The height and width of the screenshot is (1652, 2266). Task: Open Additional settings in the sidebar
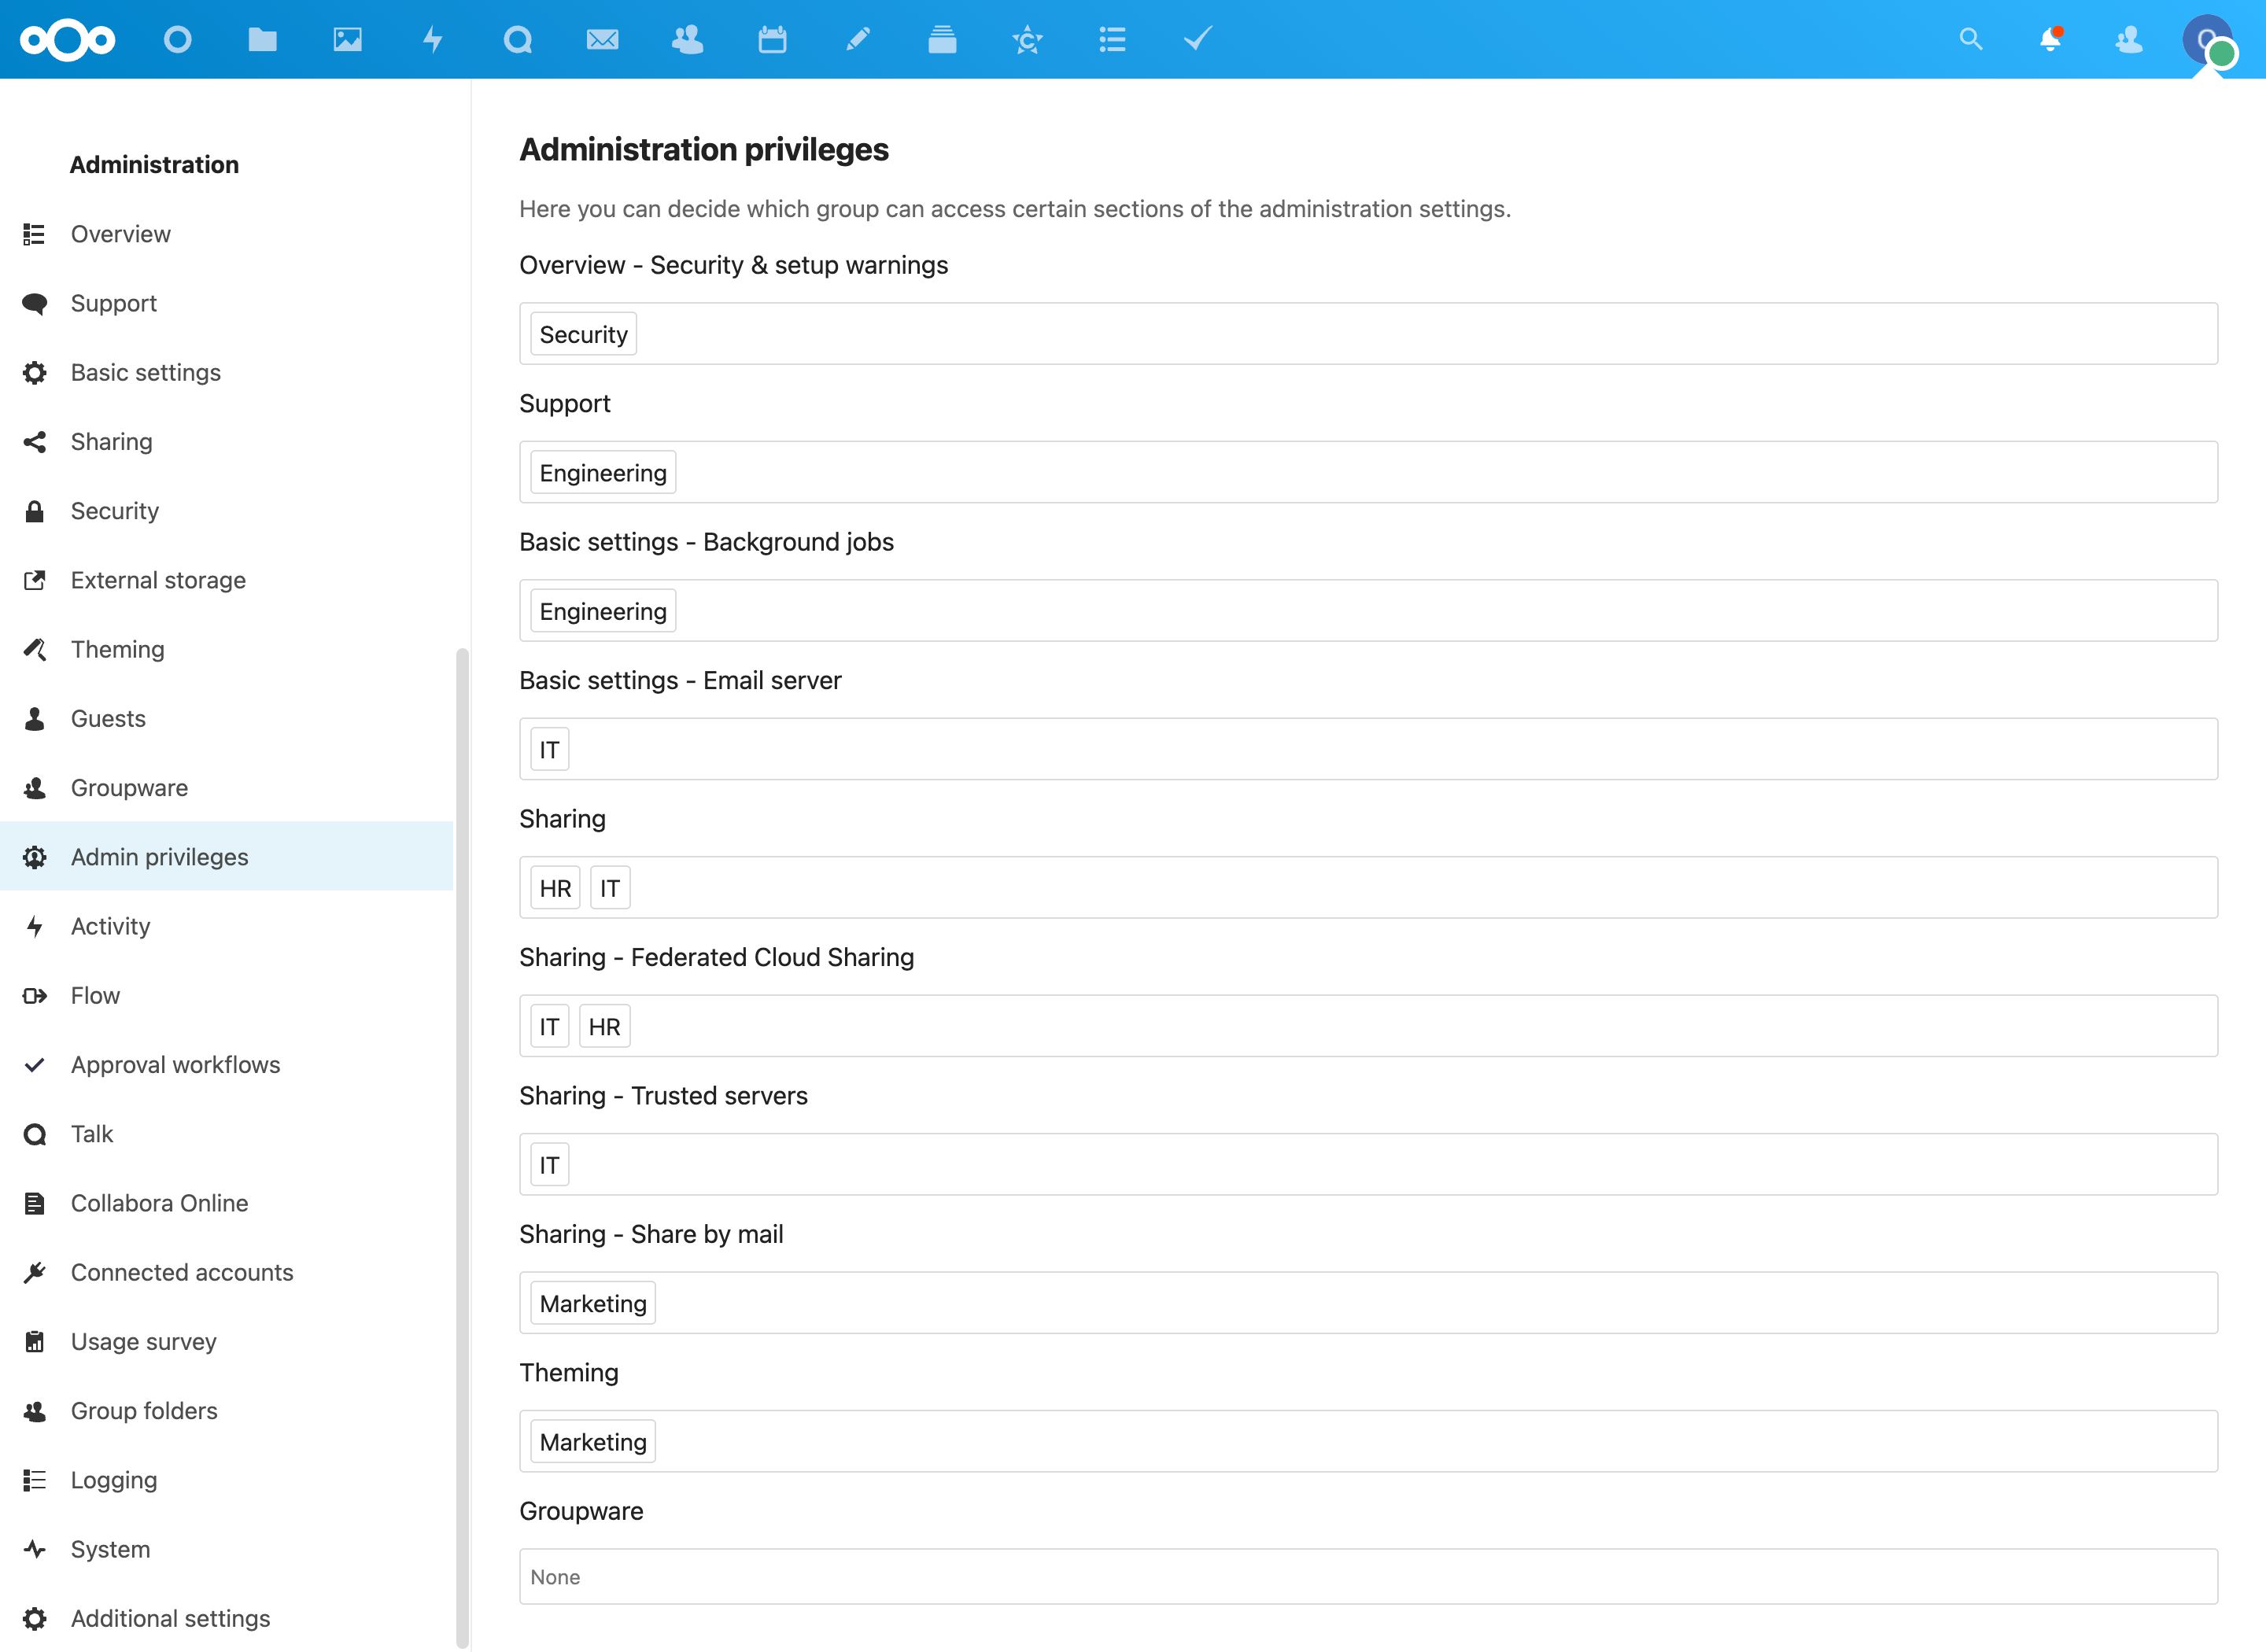click(x=227, y=1618)
